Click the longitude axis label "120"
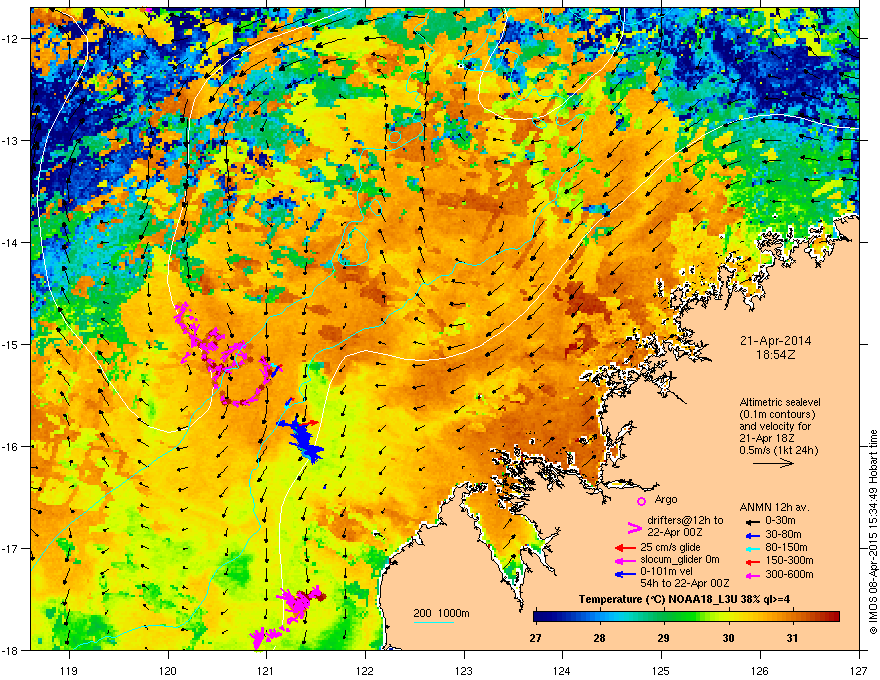This screenshot has width=880, height=680. click(x=168, y=670)
